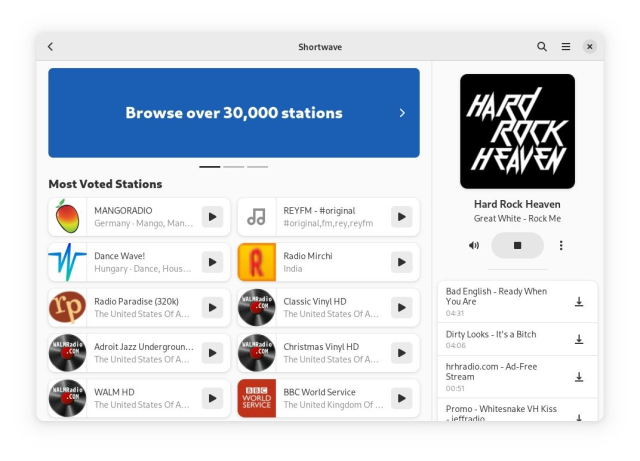
Task: Play the Christmas Vinyl HD station
Action: [402, 353]
